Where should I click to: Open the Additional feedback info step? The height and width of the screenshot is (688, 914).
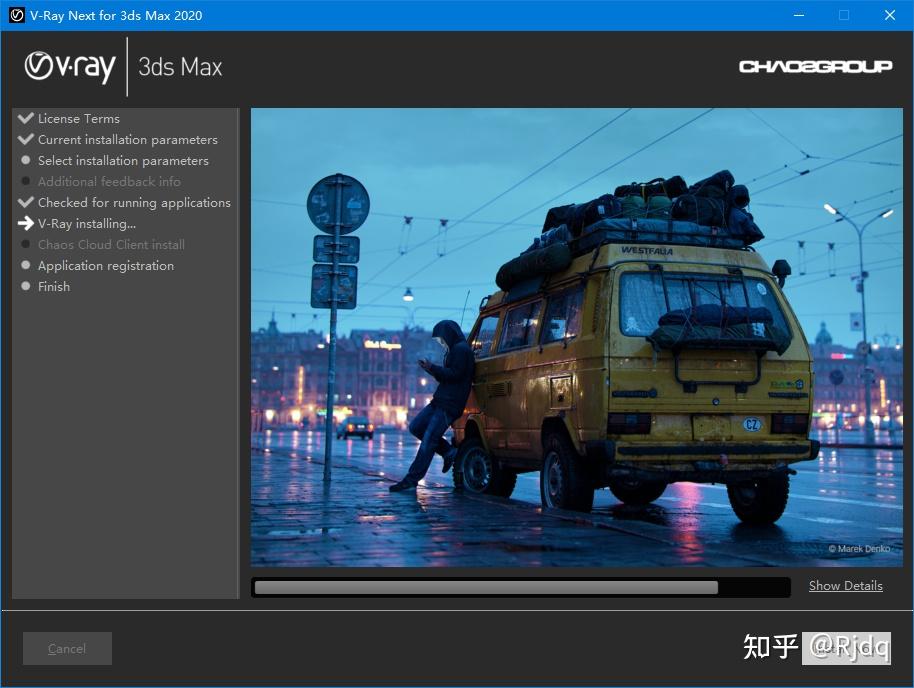(109, 181)
